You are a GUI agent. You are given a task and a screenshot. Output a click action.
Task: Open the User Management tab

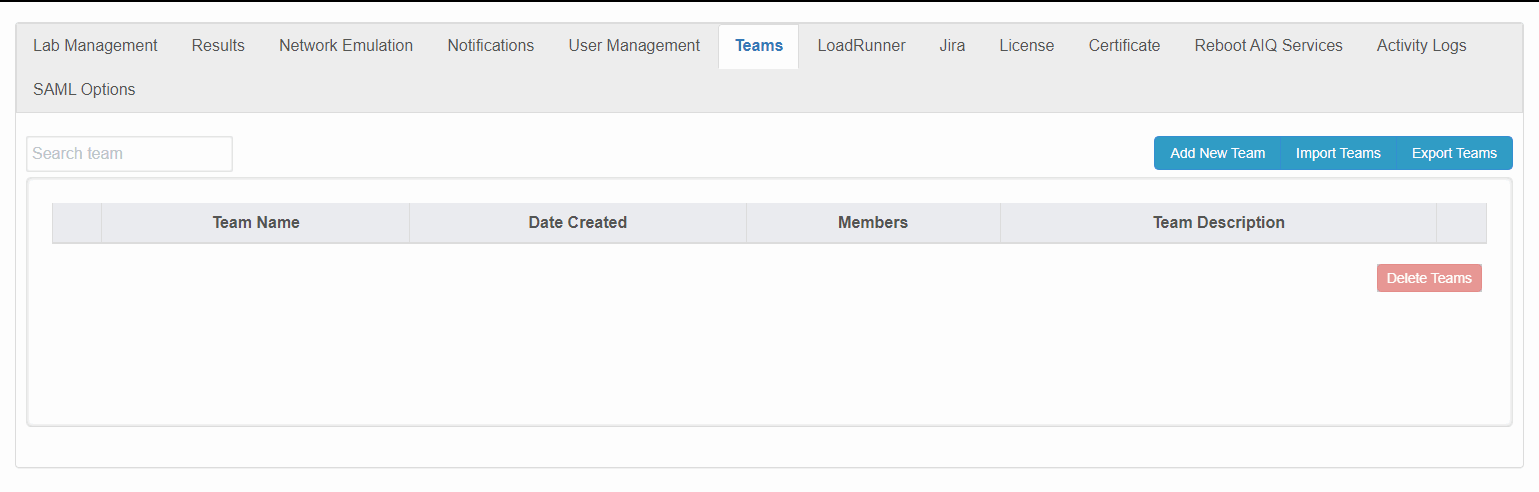pyautogui.click(x=634, y=46)
